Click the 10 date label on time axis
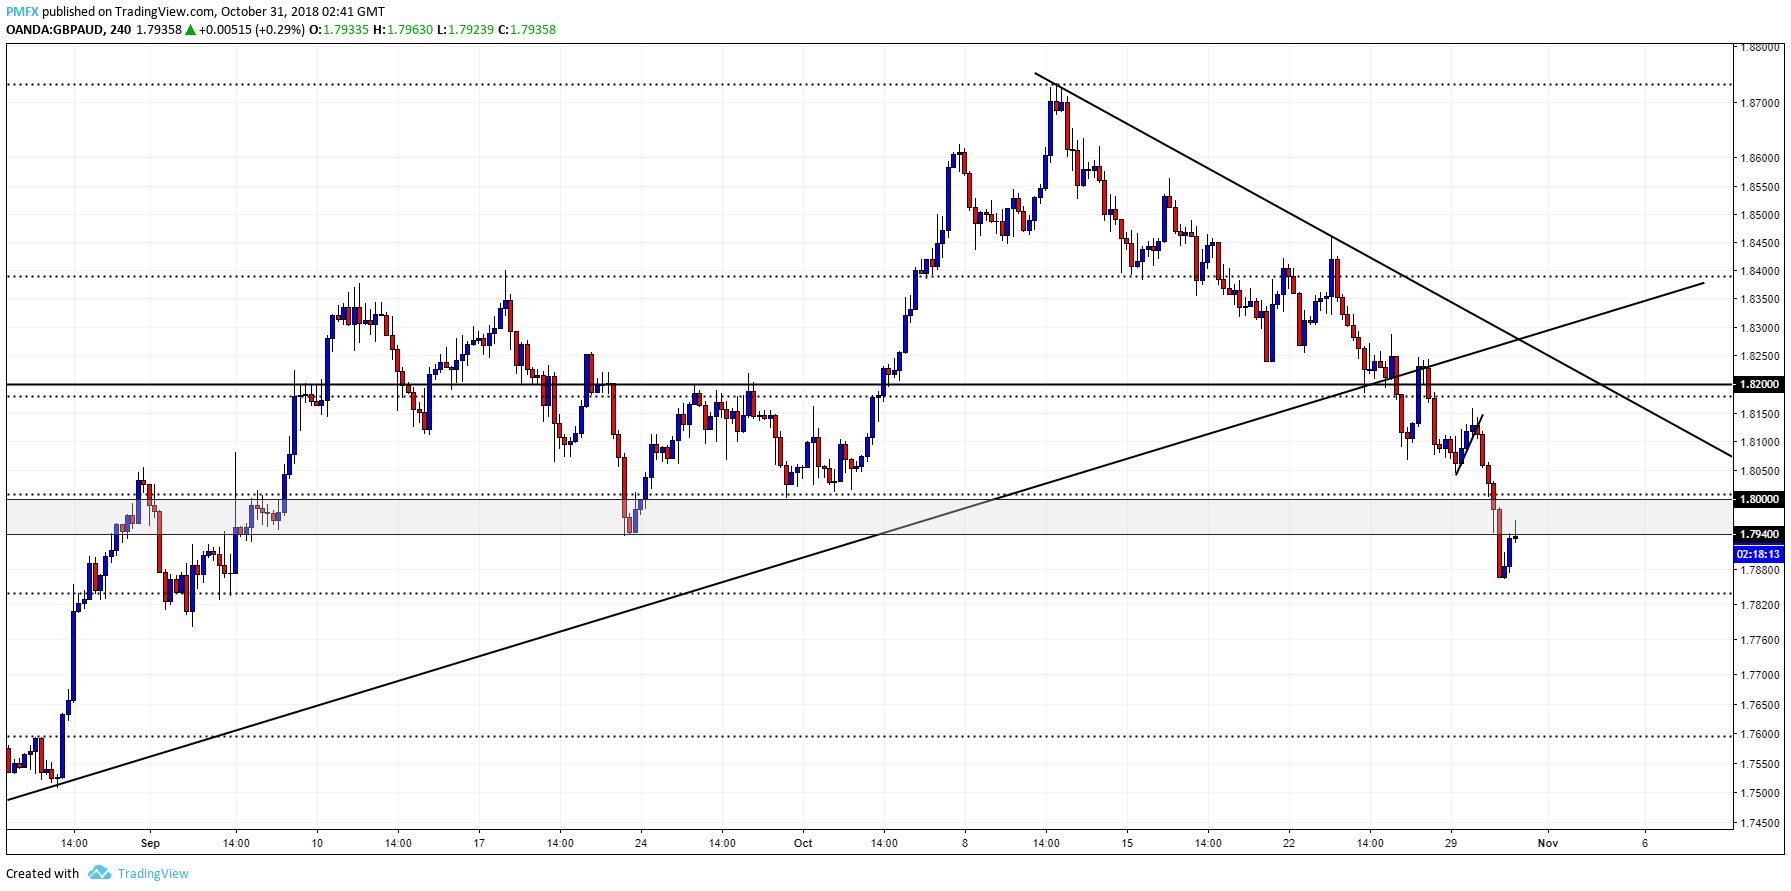 coord(317,843)
